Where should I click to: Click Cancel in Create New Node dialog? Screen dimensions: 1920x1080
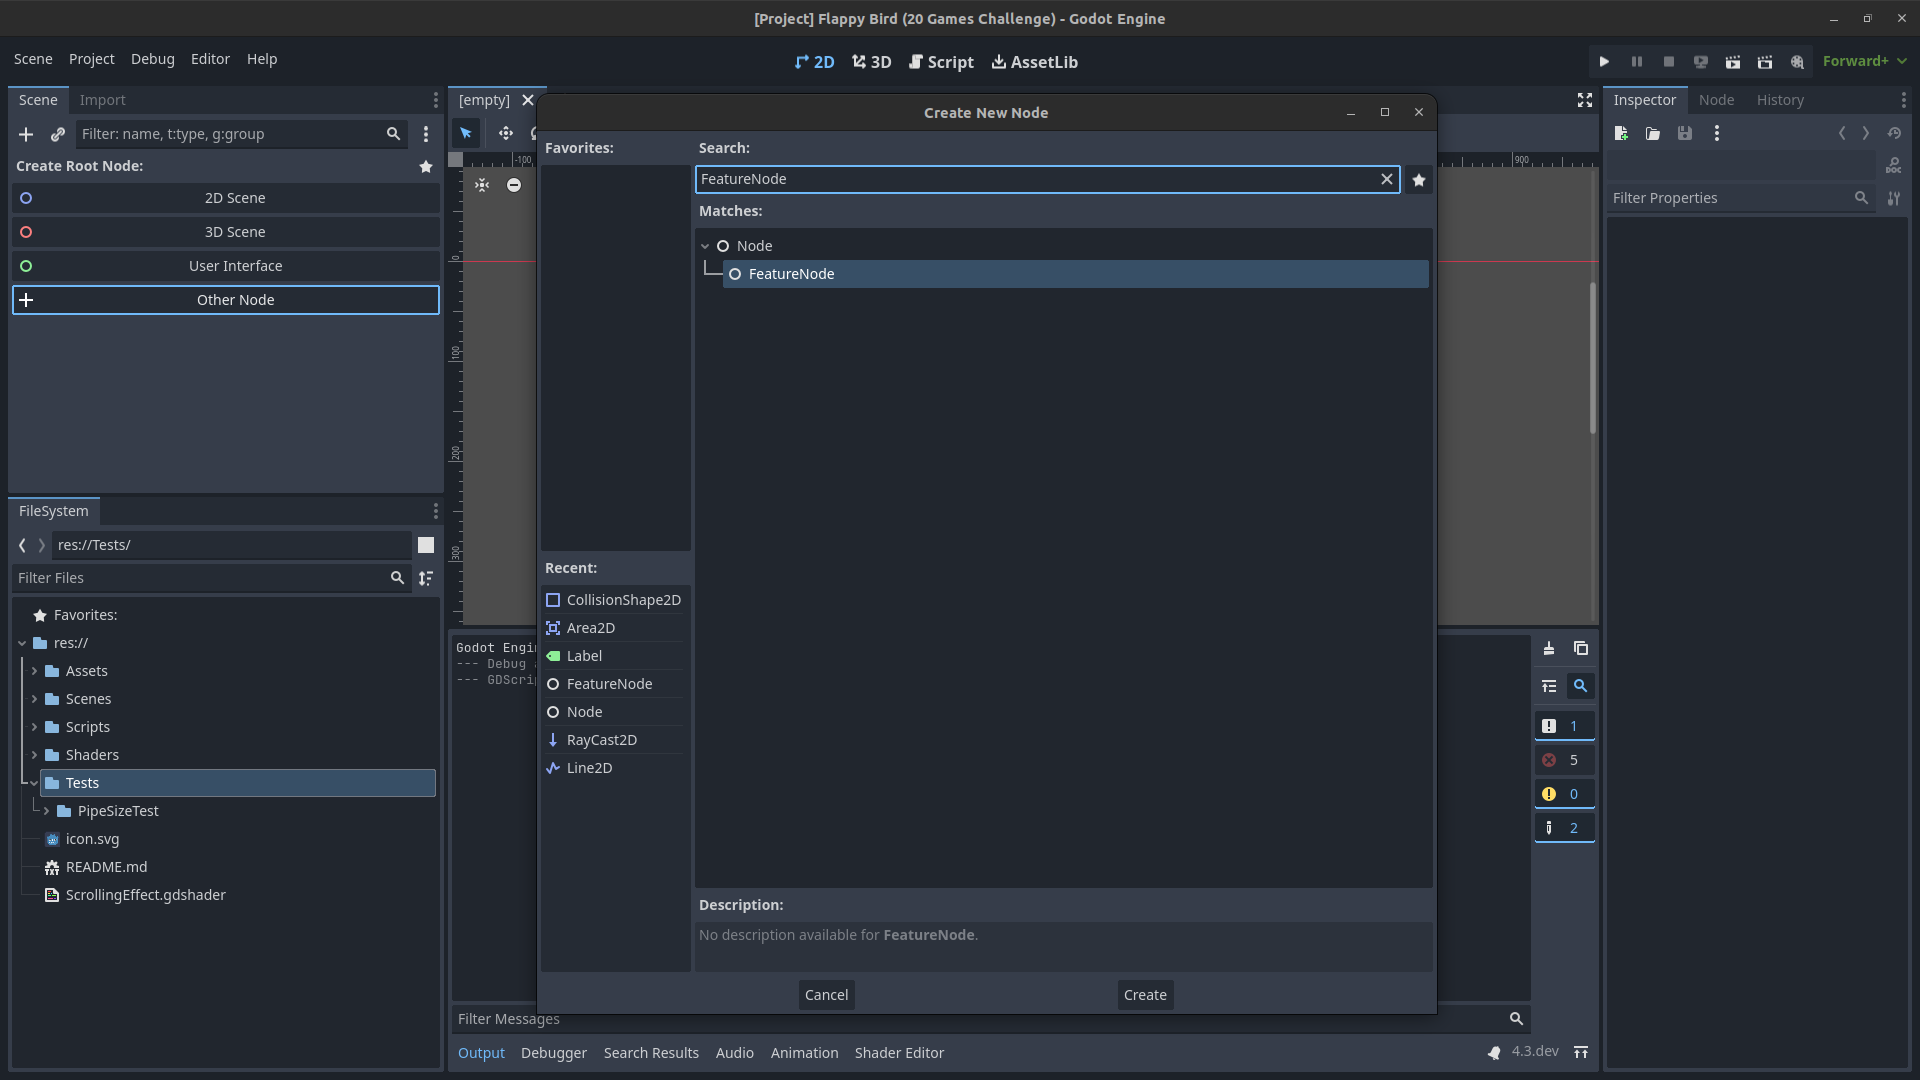point(826,995)
